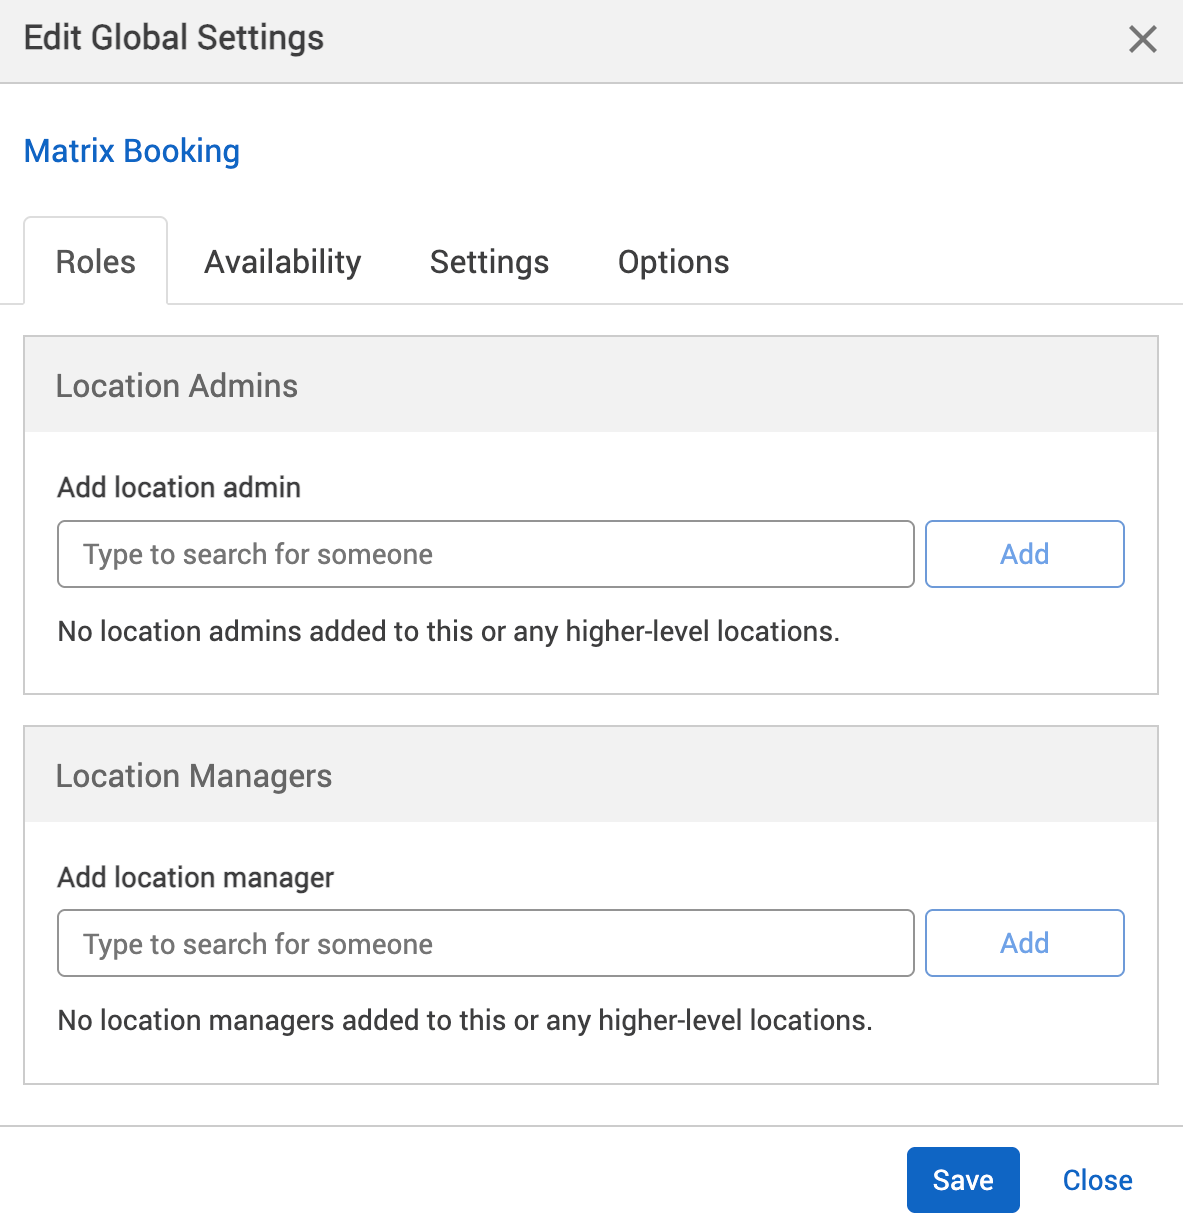Click the Add button in Location Managers panel

(1024, 943)
